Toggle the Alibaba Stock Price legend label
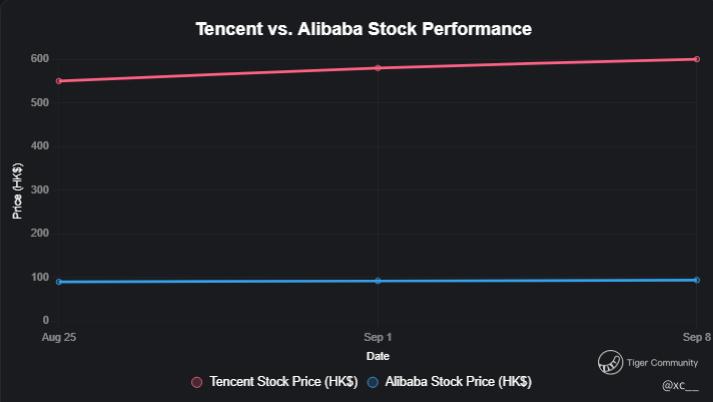 tap(458, 382)
